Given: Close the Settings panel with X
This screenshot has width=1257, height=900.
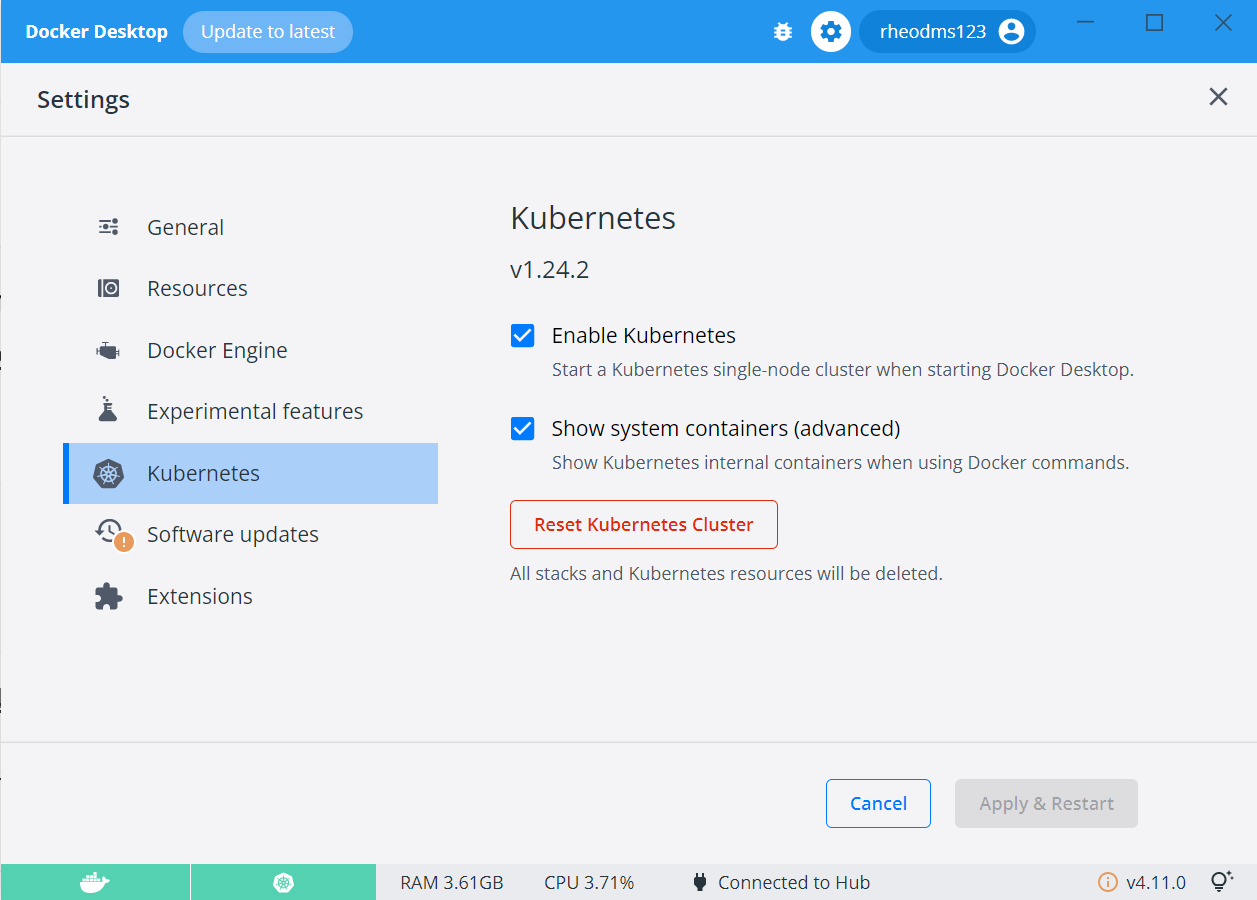Looking at the screenshot, I should [x=1218, y=97].
